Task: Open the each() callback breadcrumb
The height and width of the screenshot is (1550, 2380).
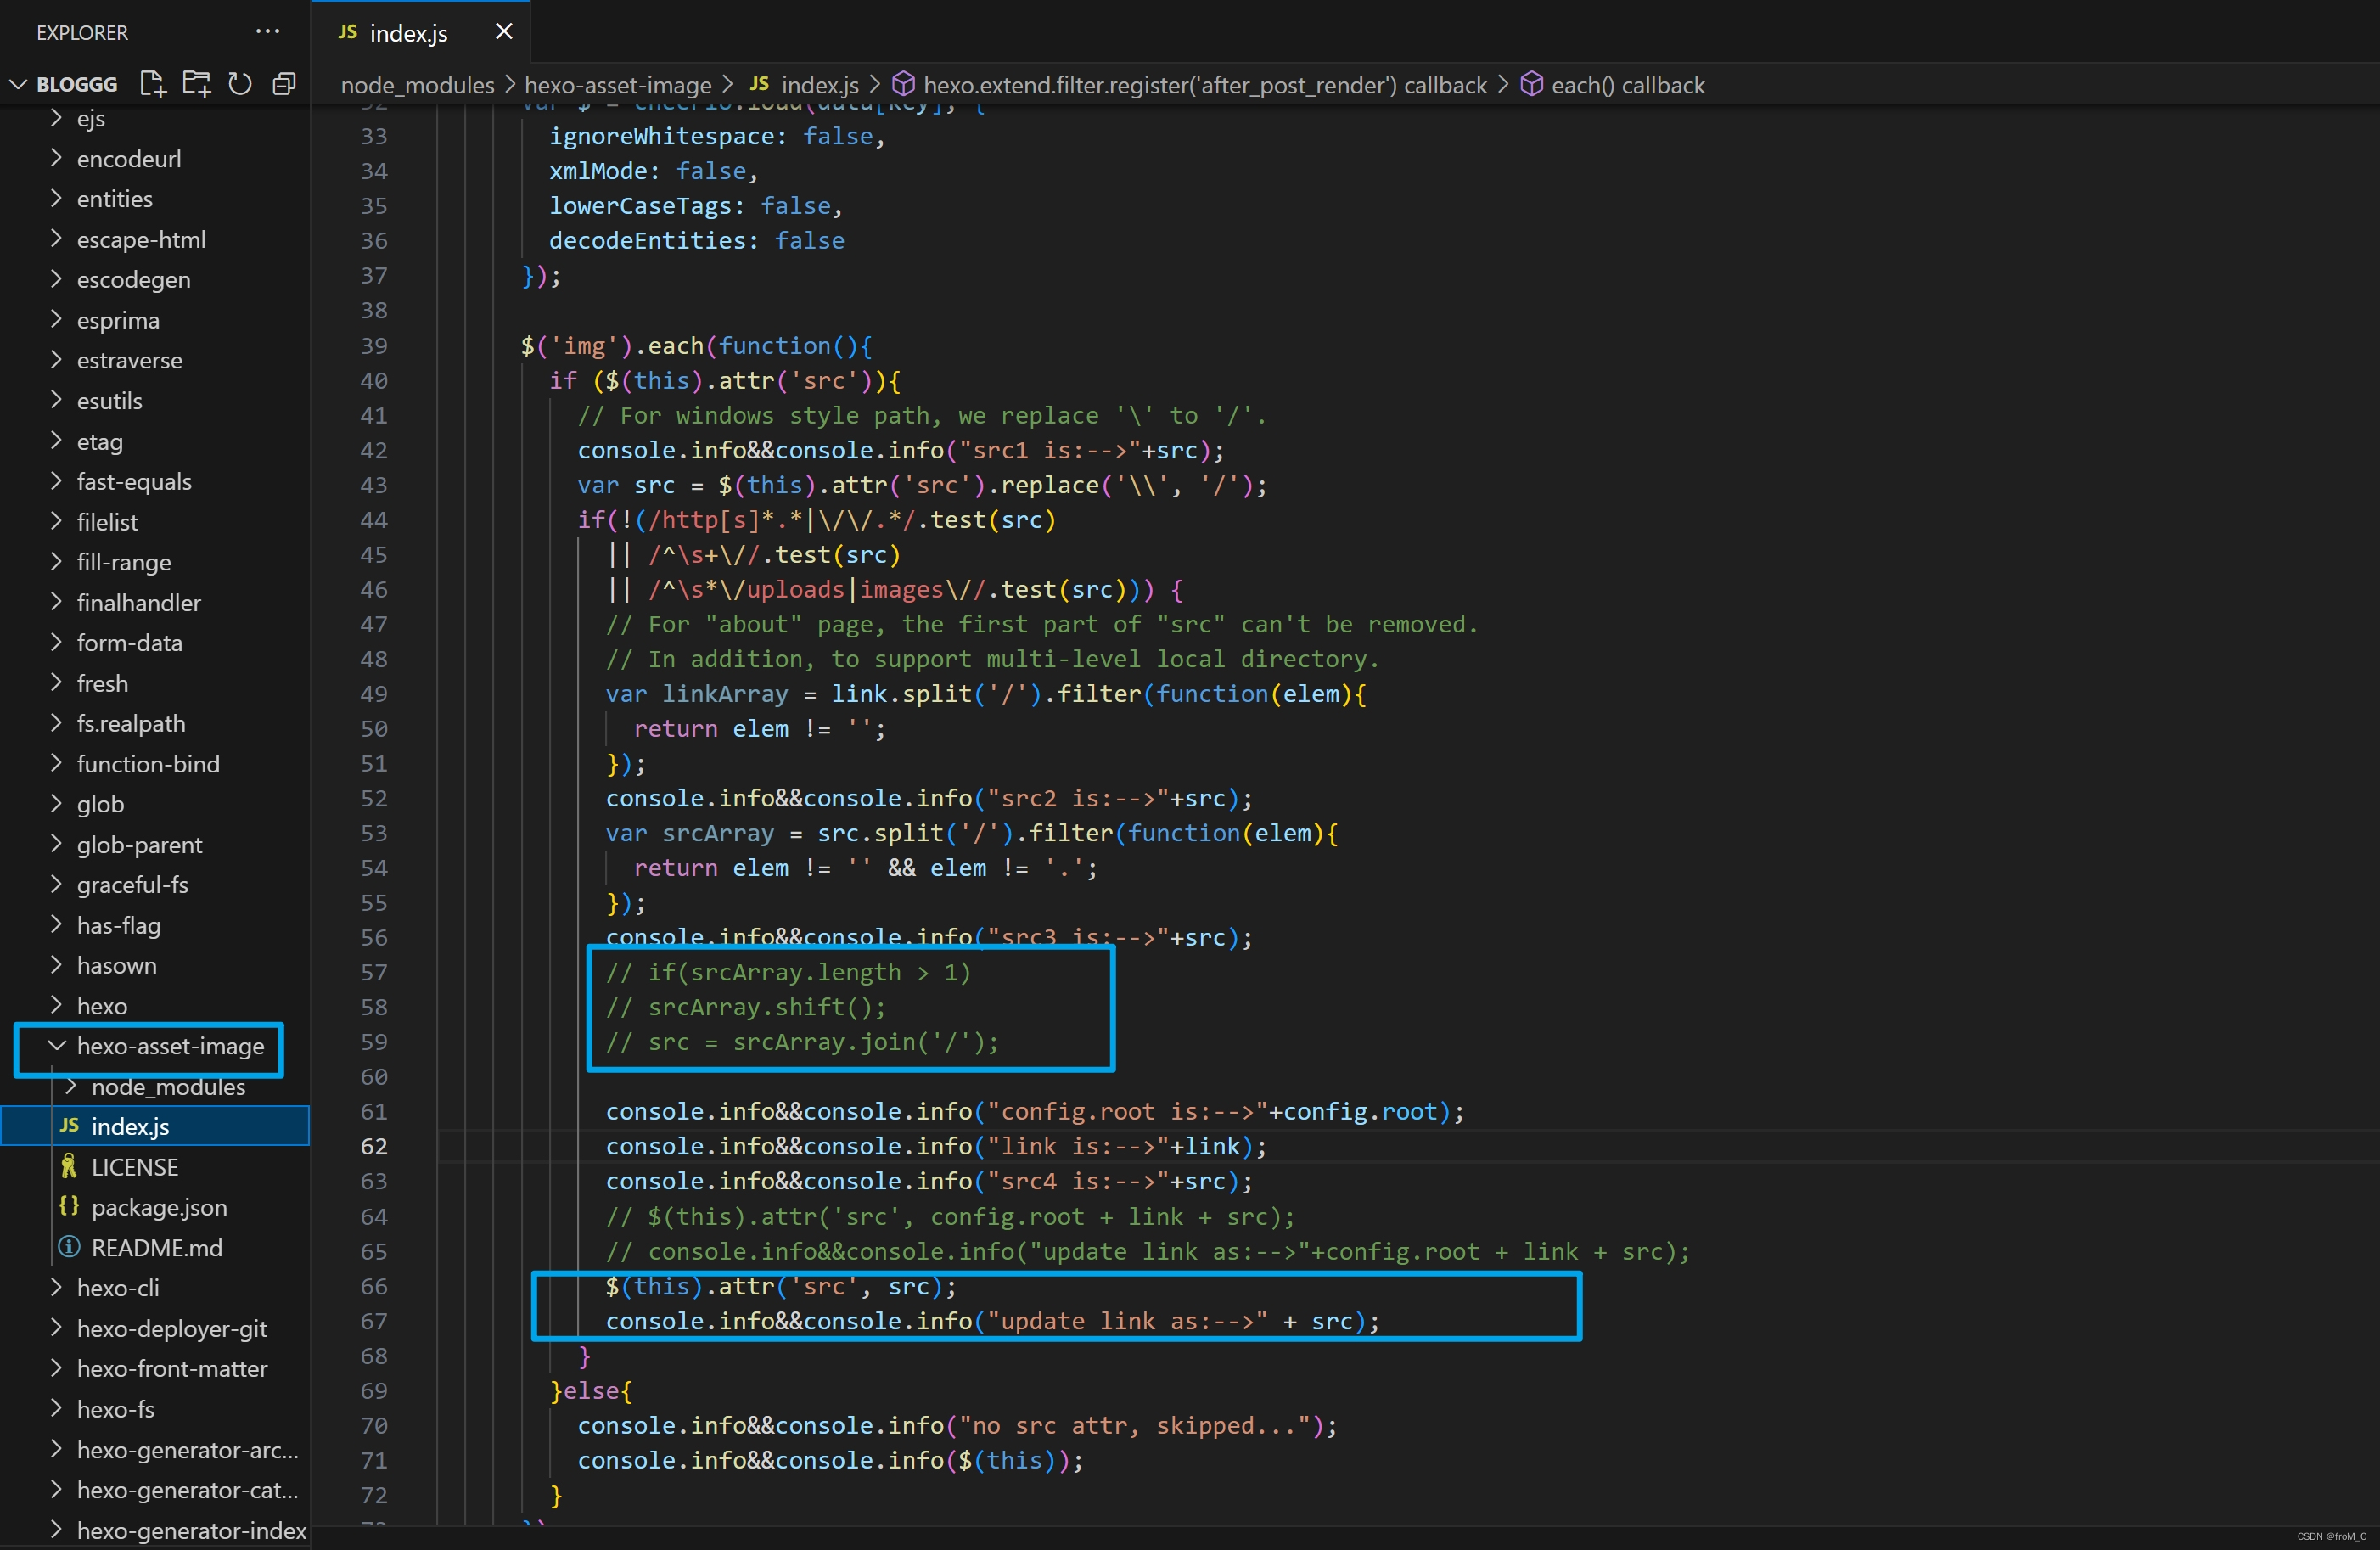Action: [x=1628, y=84]
